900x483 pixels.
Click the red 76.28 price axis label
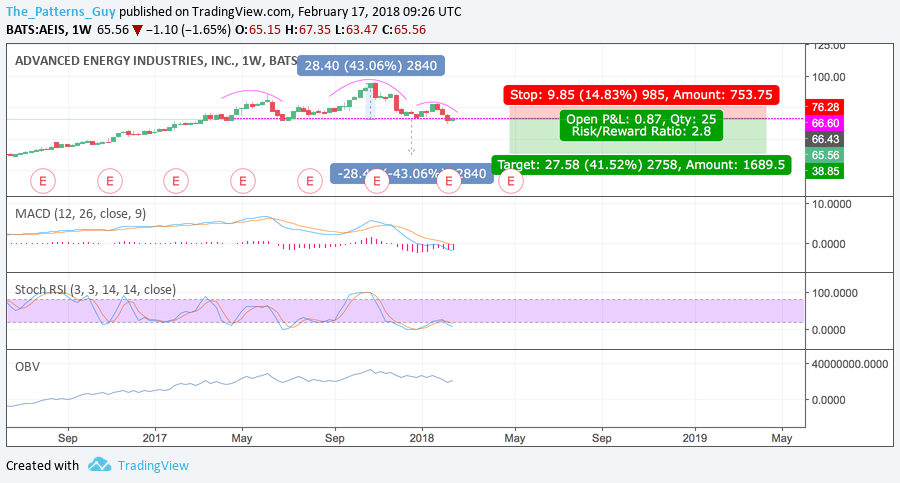(x=825, y=107)
